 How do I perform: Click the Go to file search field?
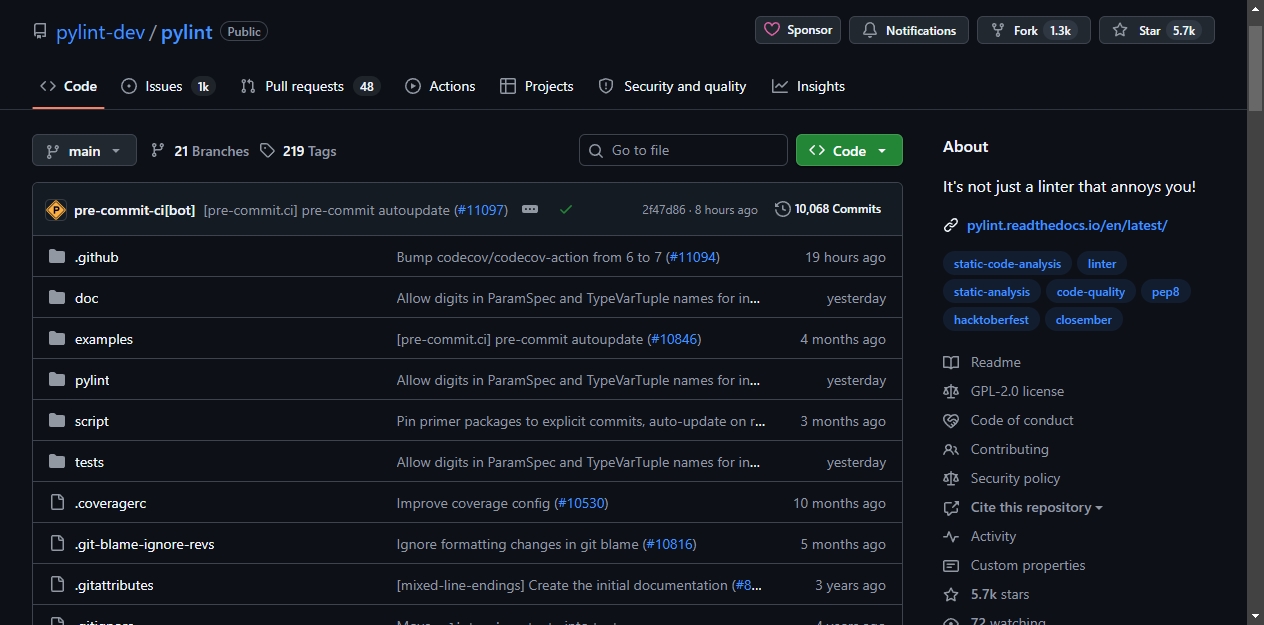click(683, 151)
